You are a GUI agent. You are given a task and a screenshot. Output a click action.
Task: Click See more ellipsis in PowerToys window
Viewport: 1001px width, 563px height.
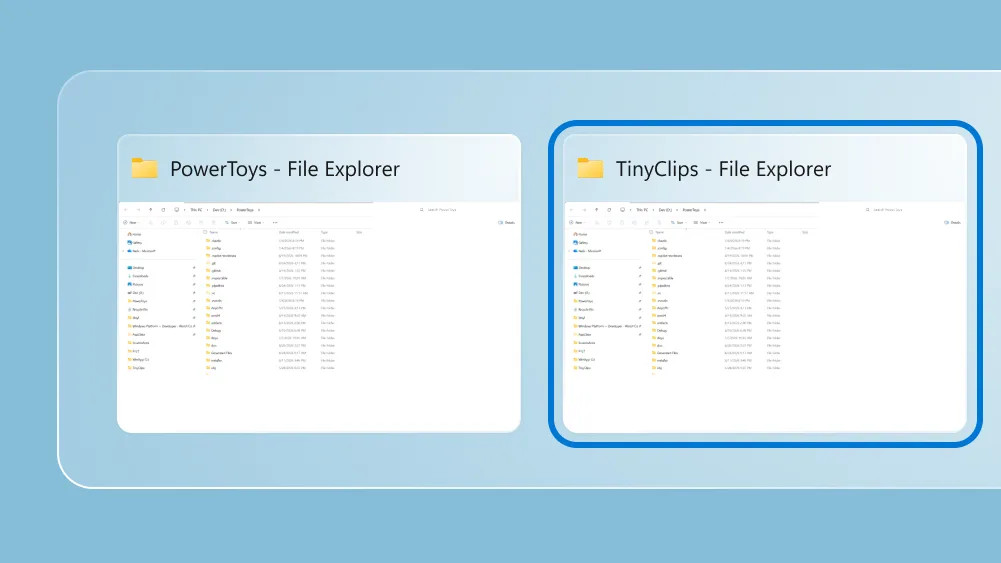pyautogui.click(x=275, y=223)
